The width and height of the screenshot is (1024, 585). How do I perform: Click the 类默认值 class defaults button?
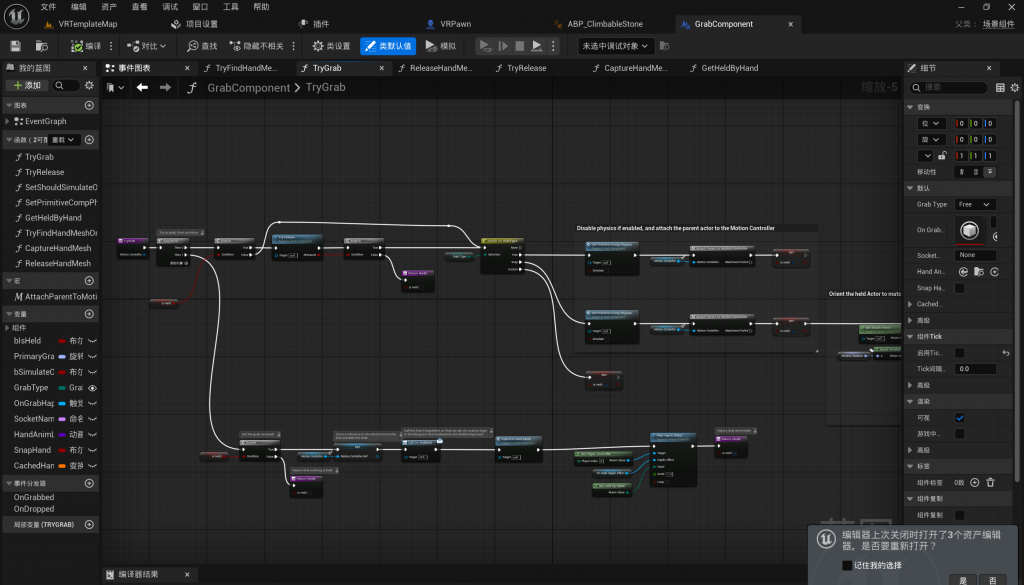tap(387, 46)
